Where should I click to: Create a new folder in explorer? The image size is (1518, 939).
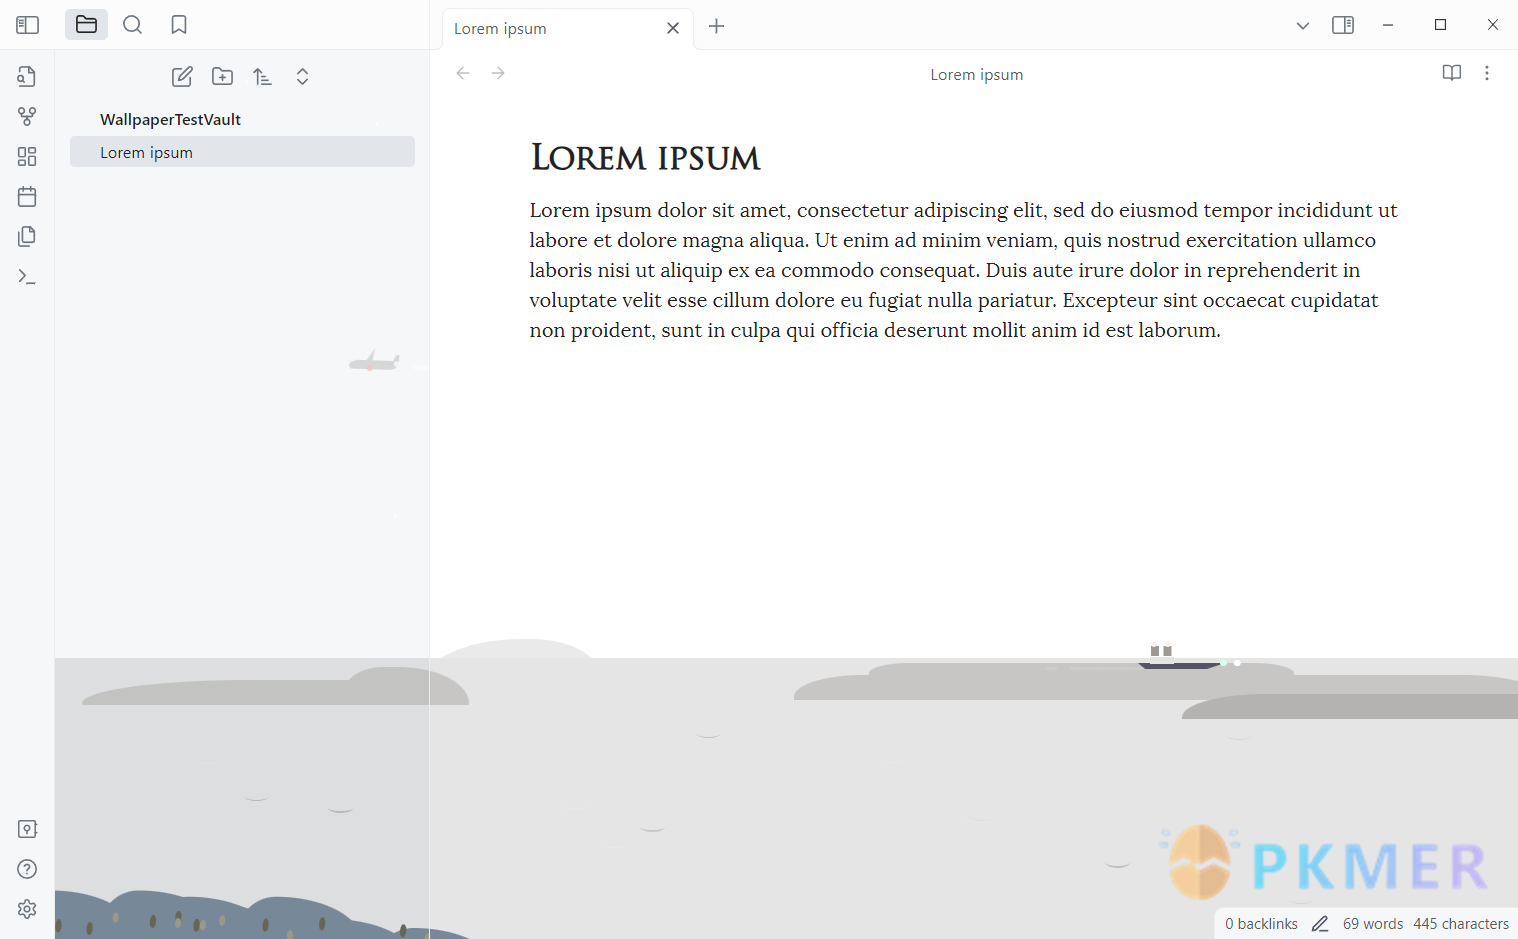click(222, 77)
